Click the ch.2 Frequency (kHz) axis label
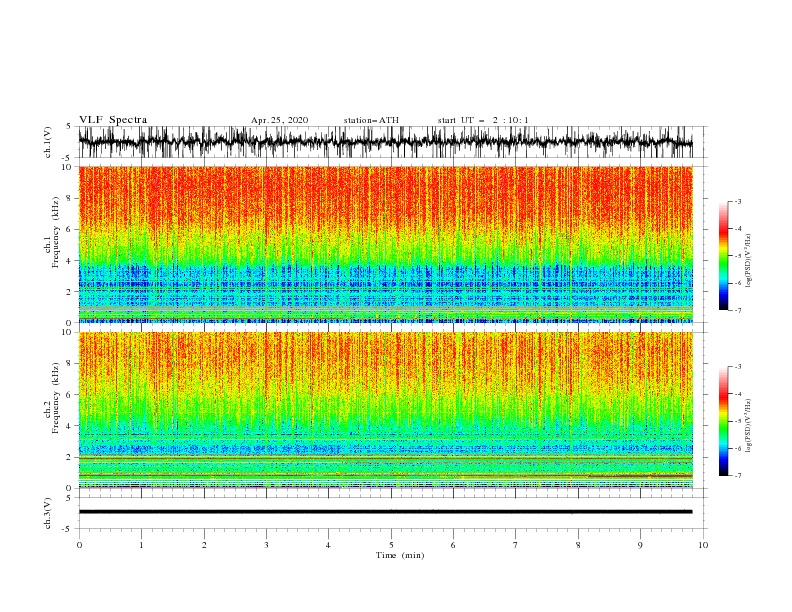 click(52, 397)
